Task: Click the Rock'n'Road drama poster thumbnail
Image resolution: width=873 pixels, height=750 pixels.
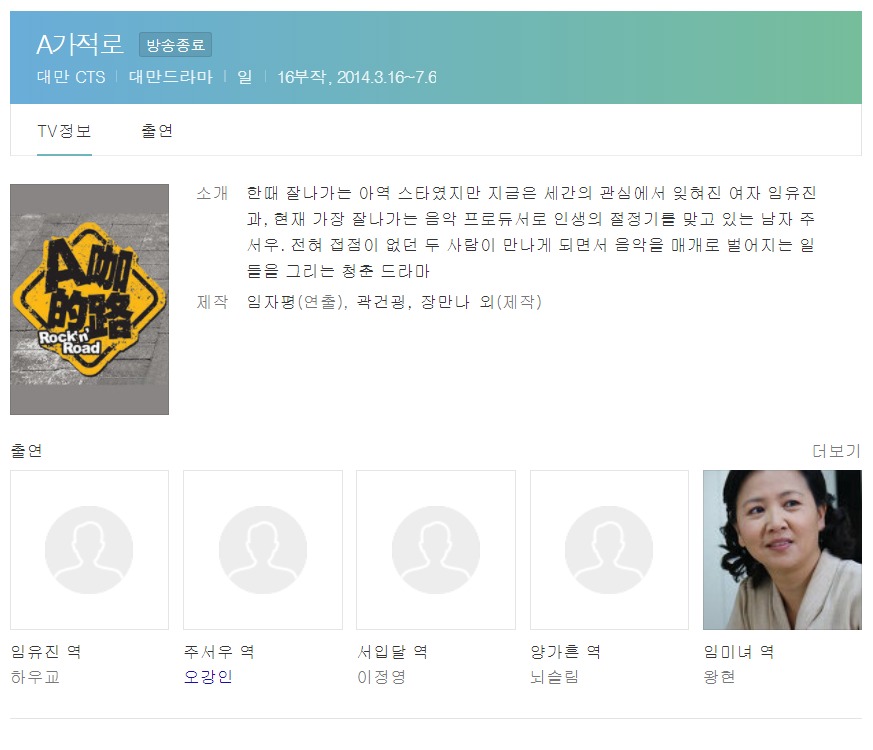Action: click(x=89, y=299)
